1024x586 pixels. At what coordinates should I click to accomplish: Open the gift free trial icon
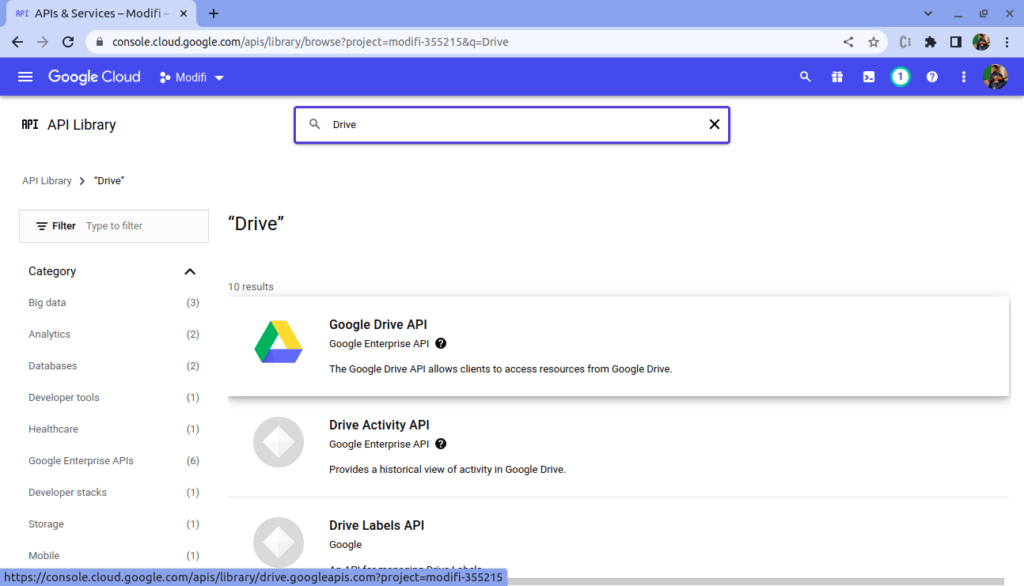point(837,77)
